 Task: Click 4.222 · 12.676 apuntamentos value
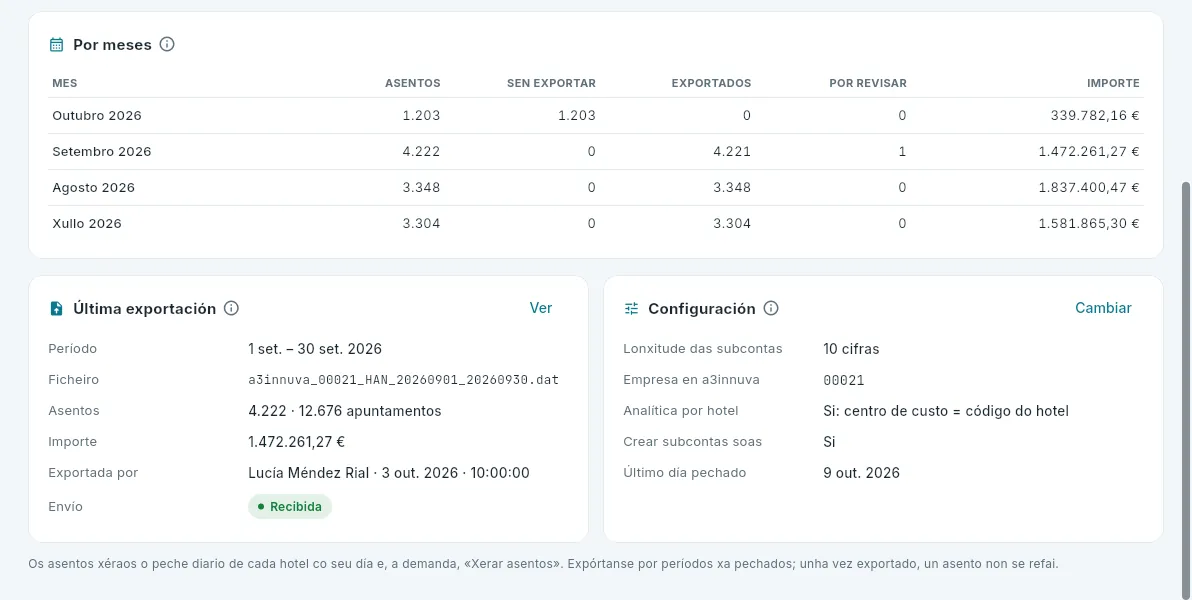(x=344, y=411)
